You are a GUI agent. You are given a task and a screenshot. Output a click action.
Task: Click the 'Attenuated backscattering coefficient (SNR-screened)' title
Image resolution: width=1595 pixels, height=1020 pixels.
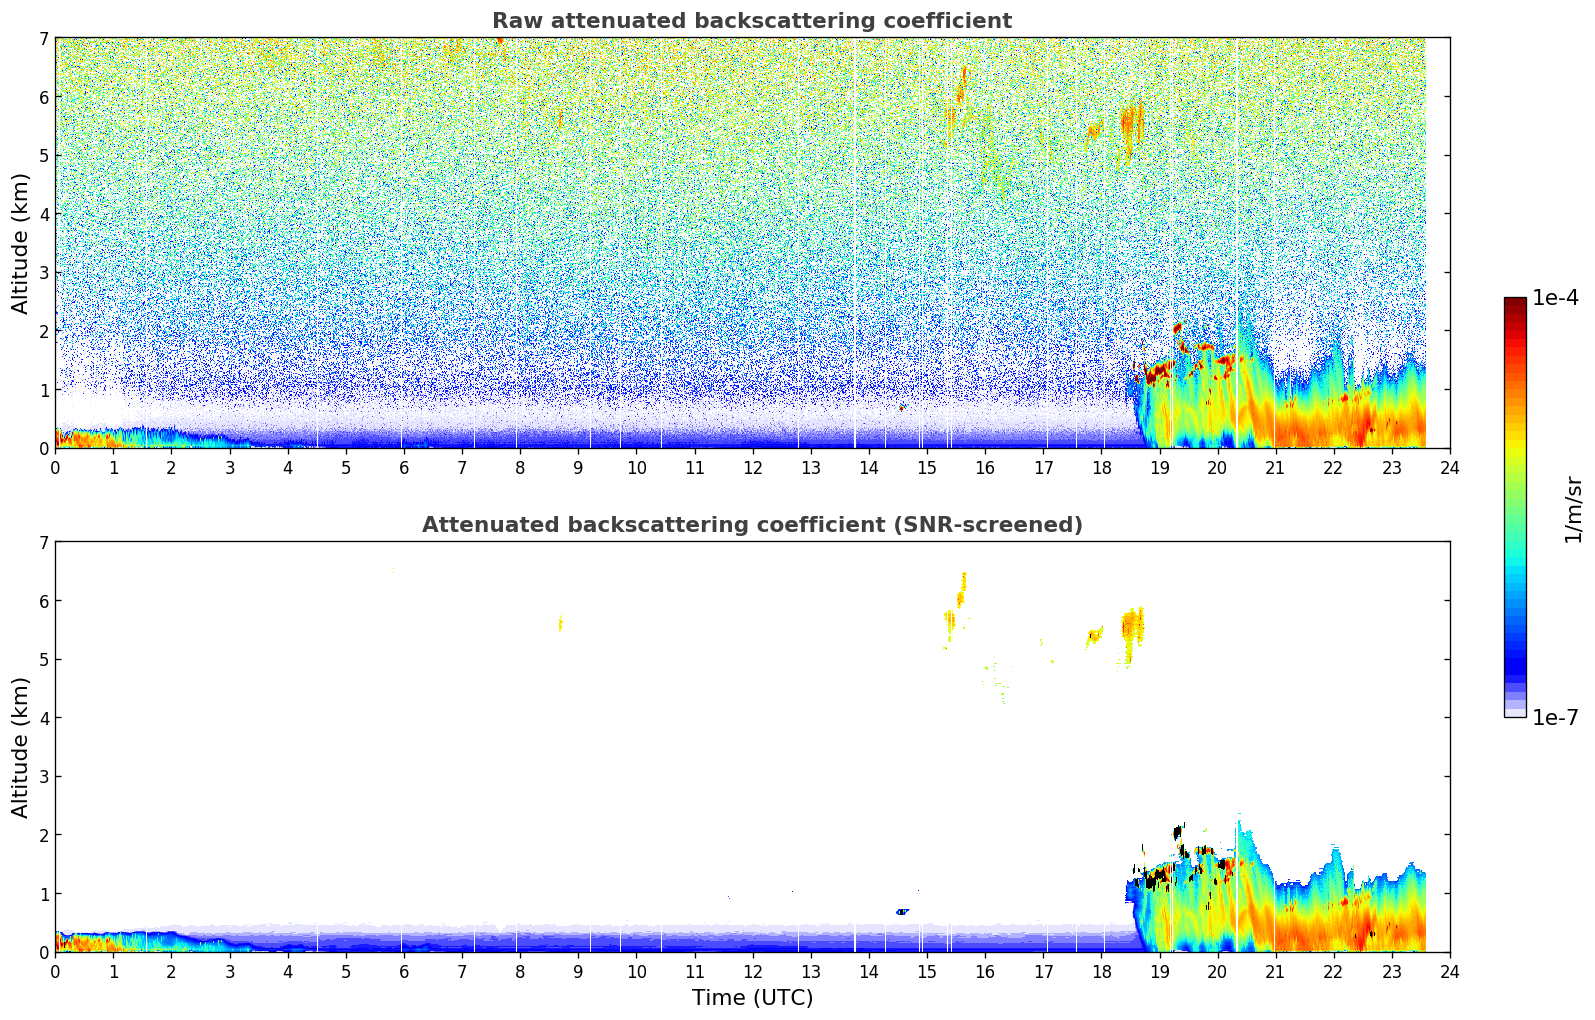pos(751,525)
